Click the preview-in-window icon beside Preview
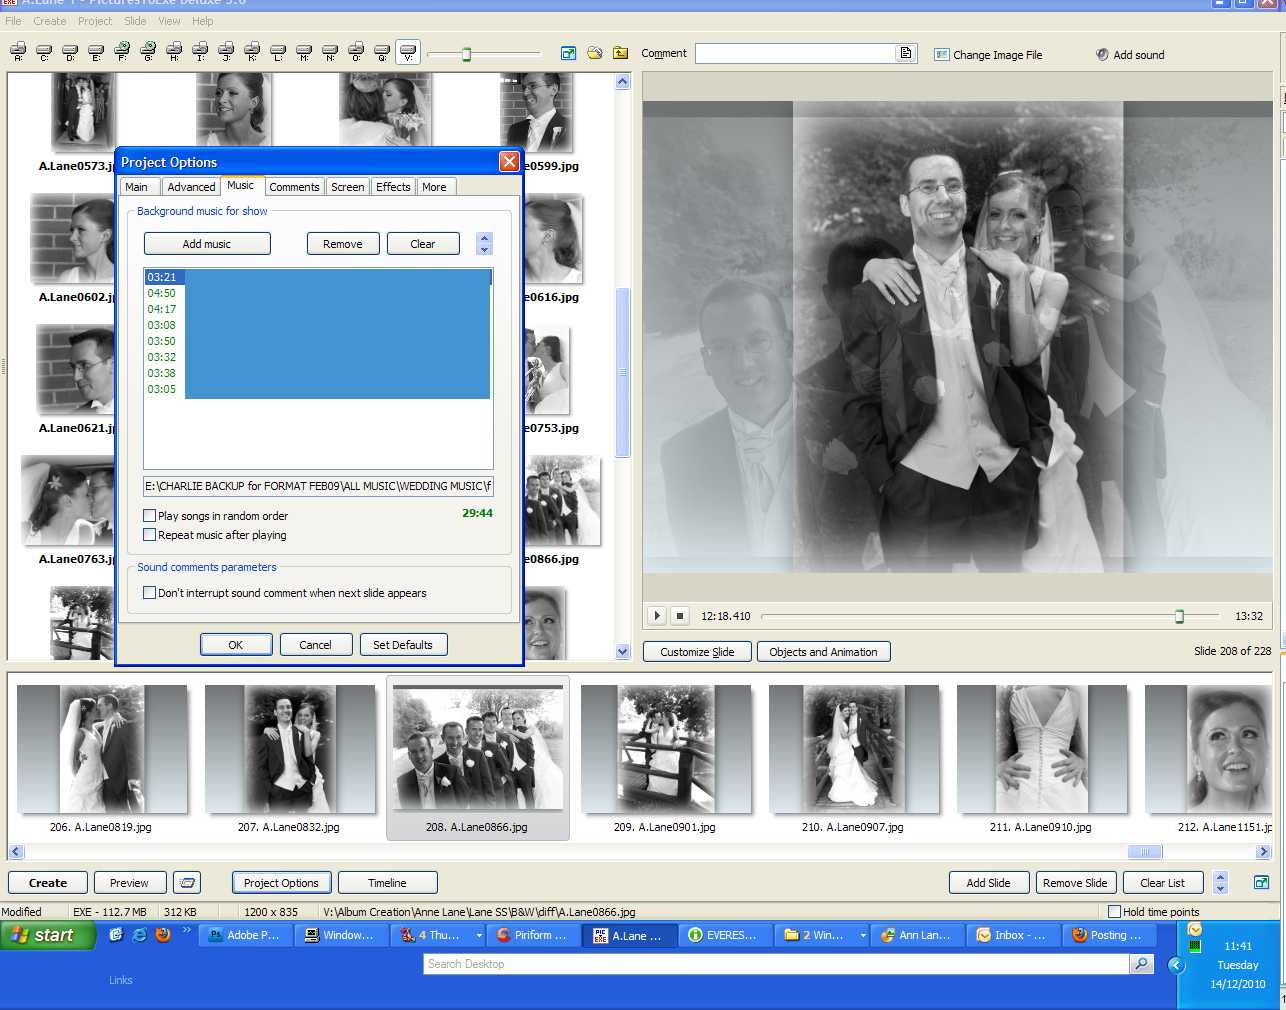 [187, 883]
